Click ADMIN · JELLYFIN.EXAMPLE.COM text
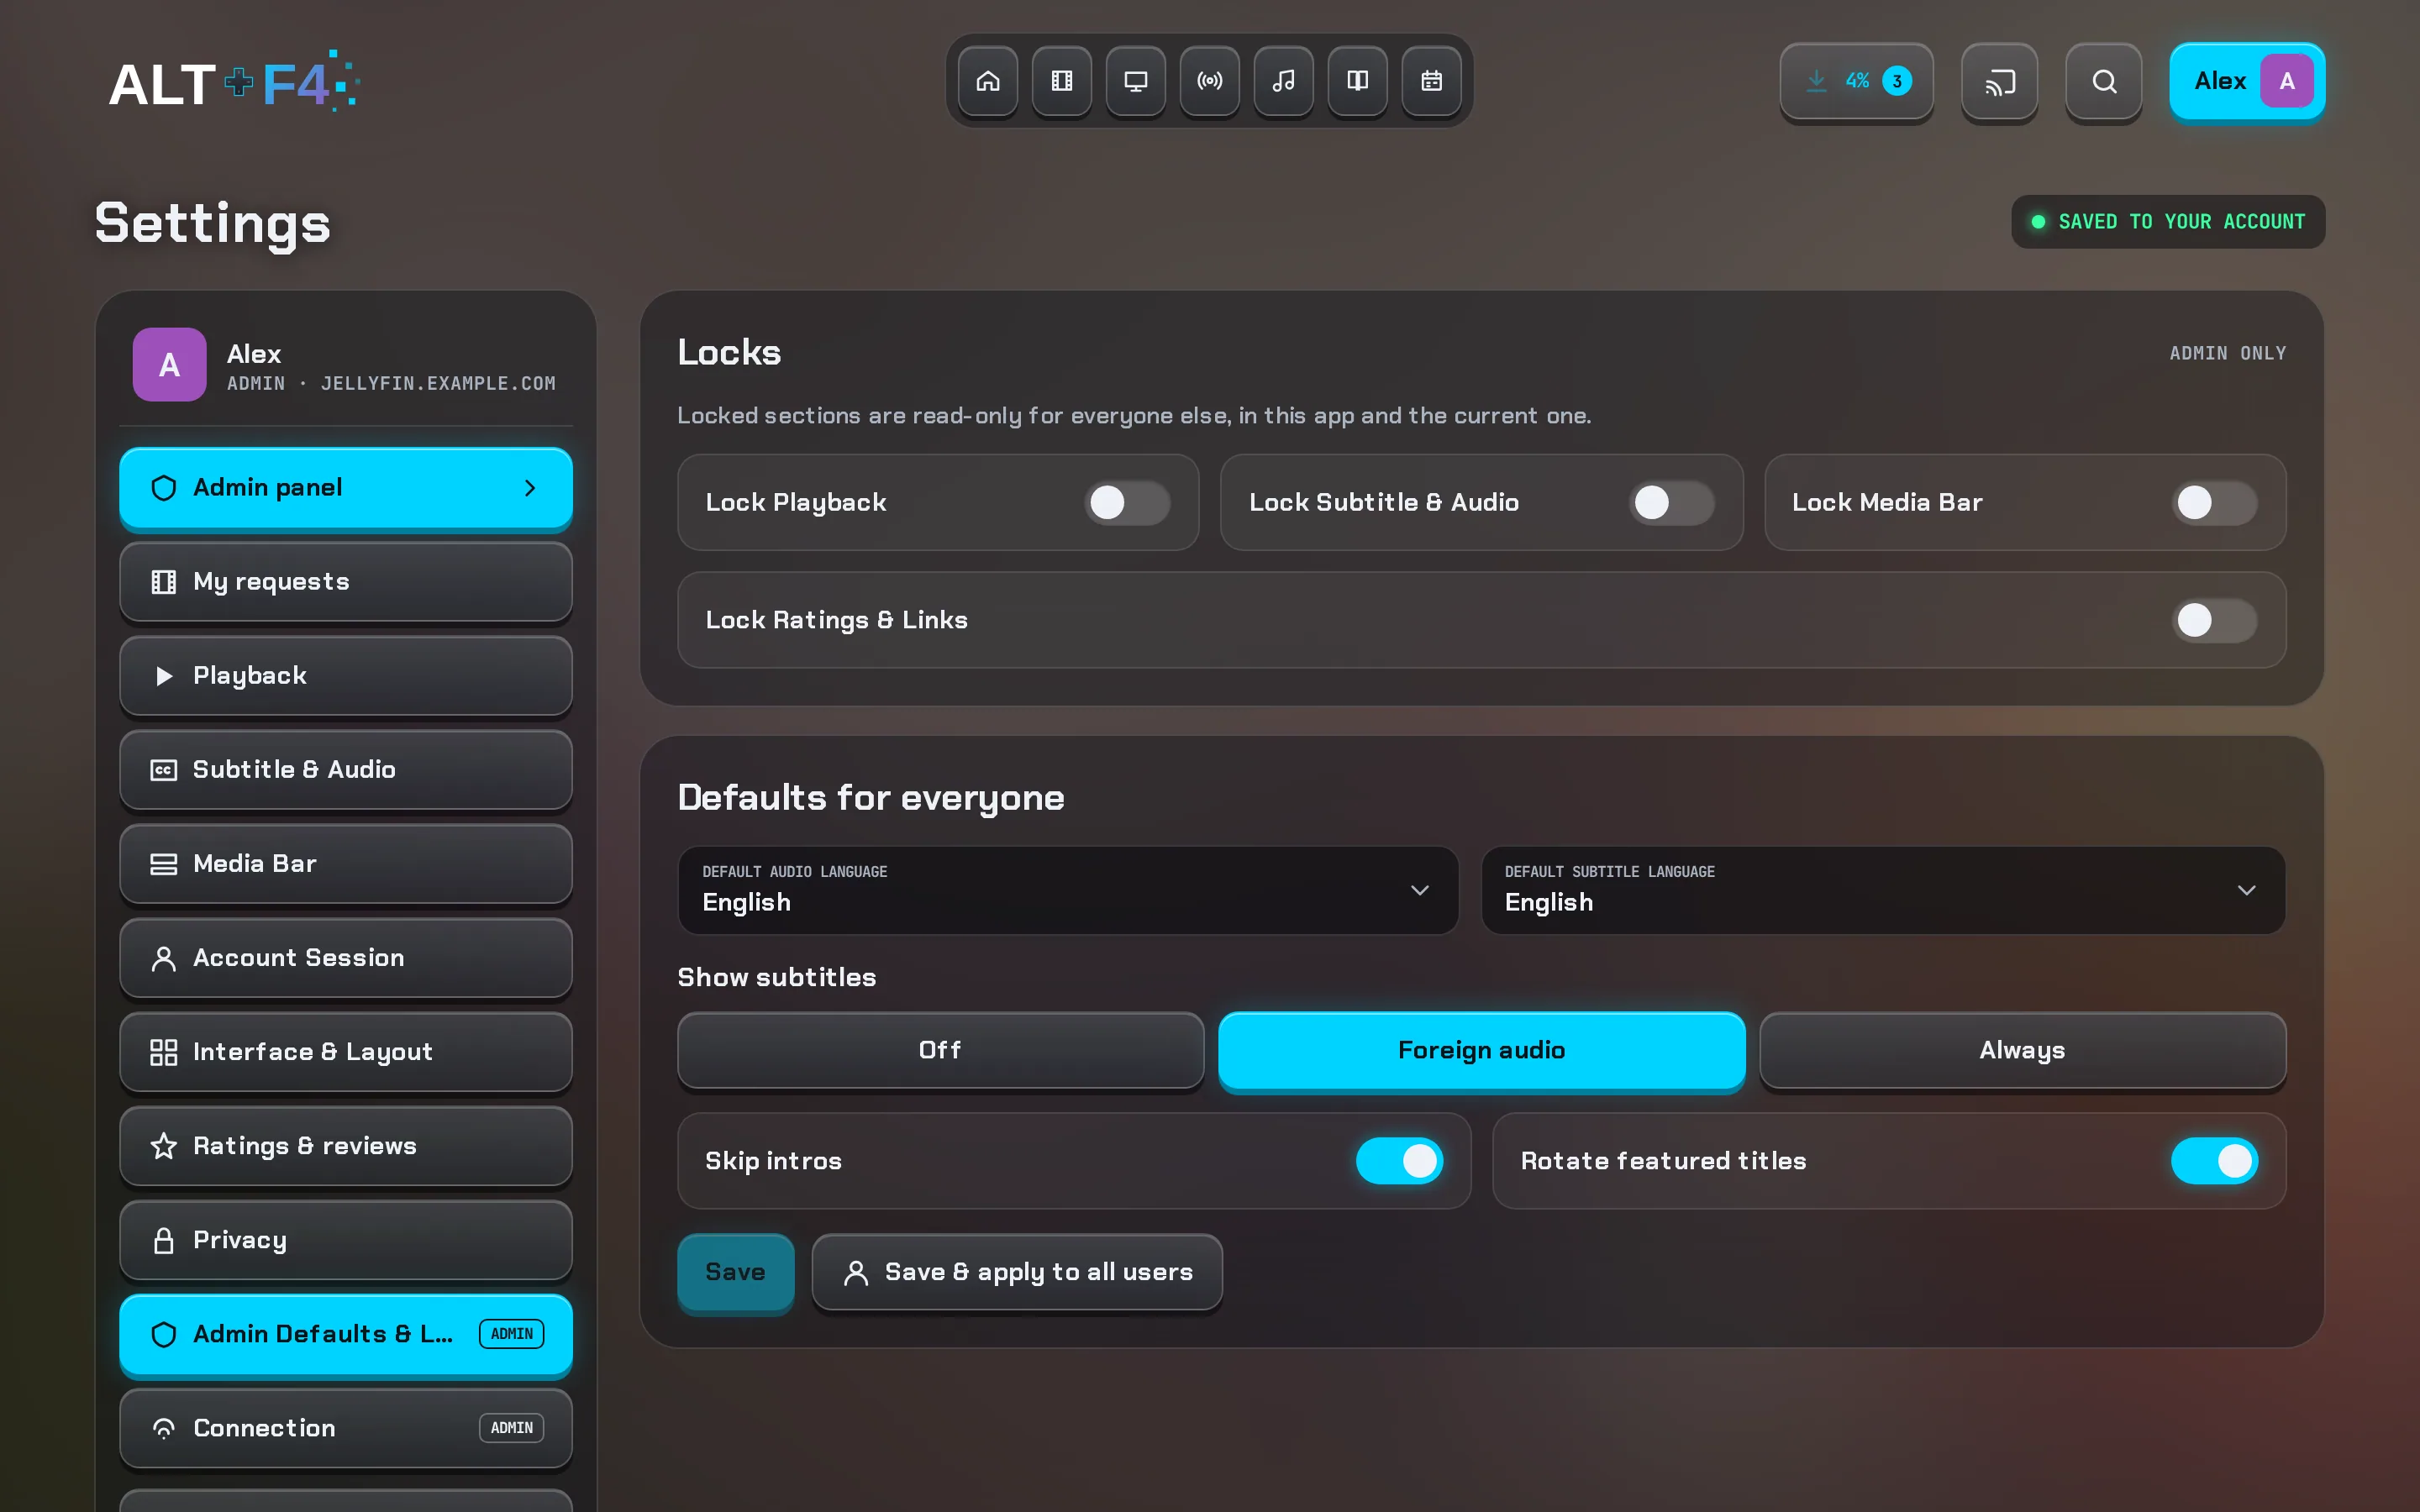The image size is (2420, 1512). pos(391,383)
